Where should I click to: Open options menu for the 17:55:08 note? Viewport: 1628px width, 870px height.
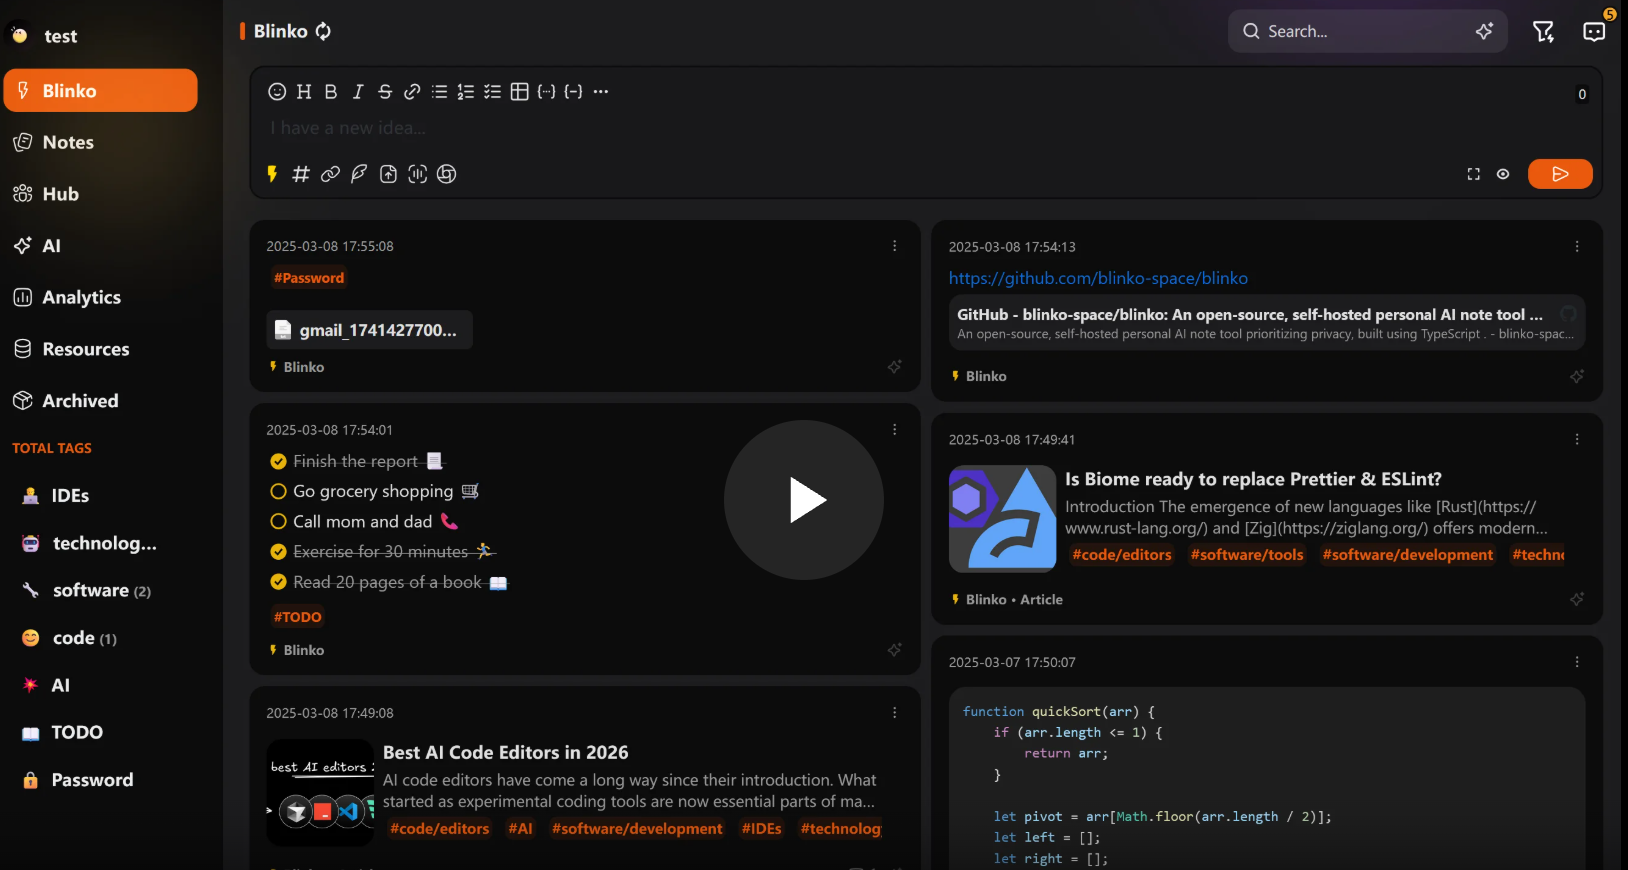pyautogui.click(x=895, y=246)
